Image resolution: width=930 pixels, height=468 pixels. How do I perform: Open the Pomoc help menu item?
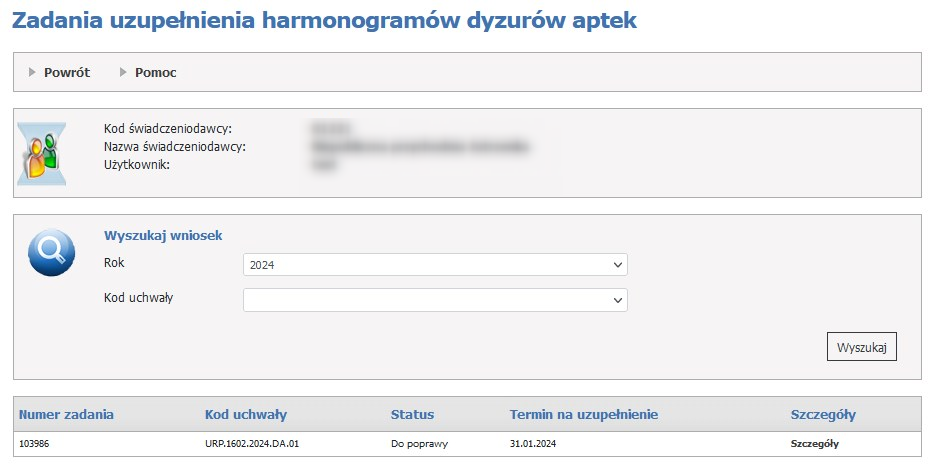[155, 72]
